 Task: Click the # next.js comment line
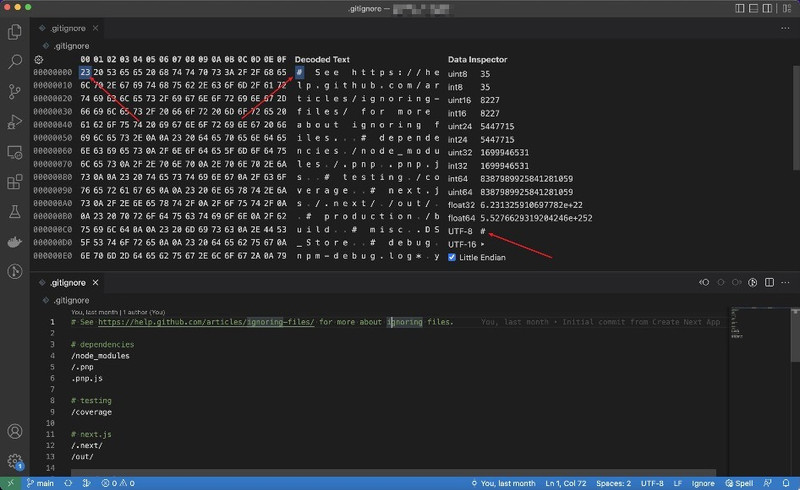[x=91, y=434]
